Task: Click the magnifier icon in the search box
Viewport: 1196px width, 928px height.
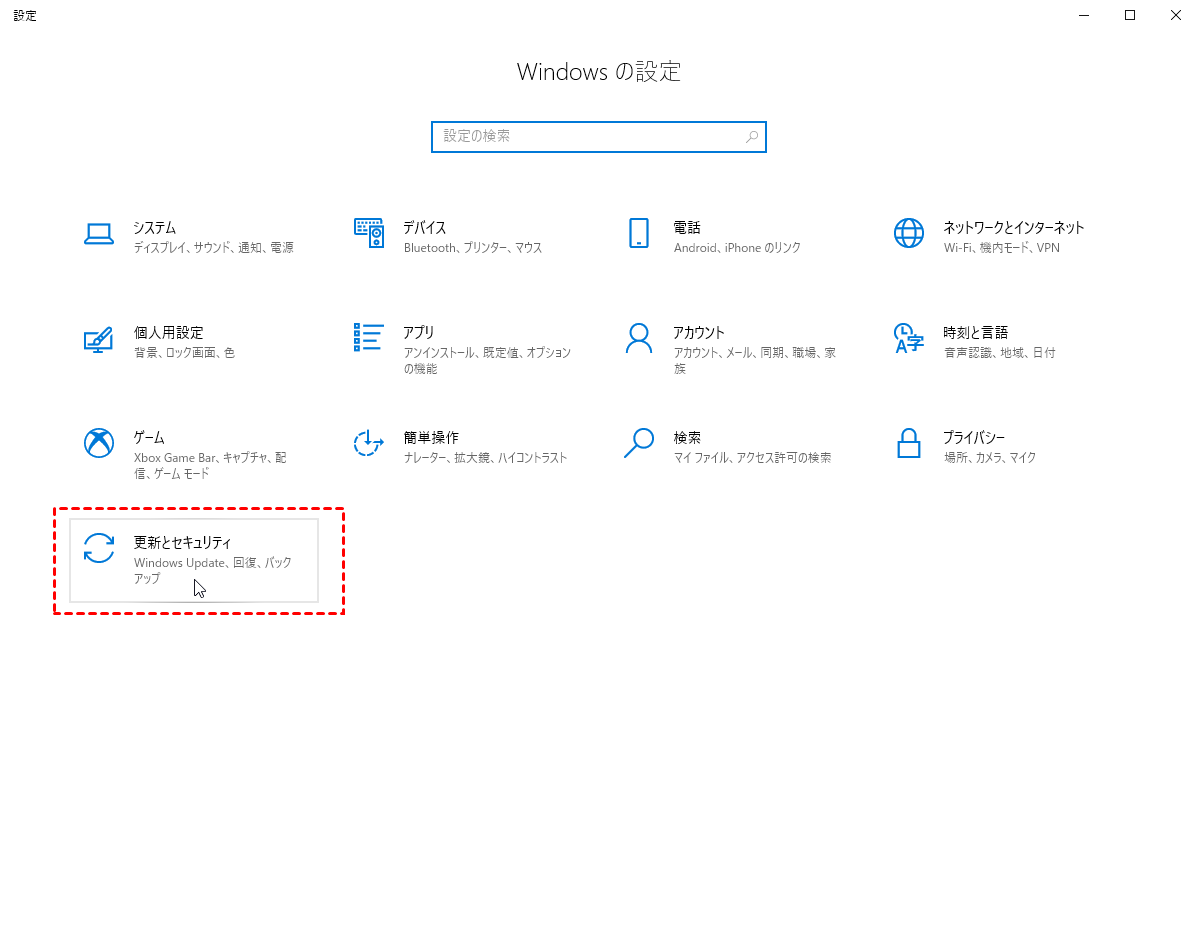Action: point(752,136)
